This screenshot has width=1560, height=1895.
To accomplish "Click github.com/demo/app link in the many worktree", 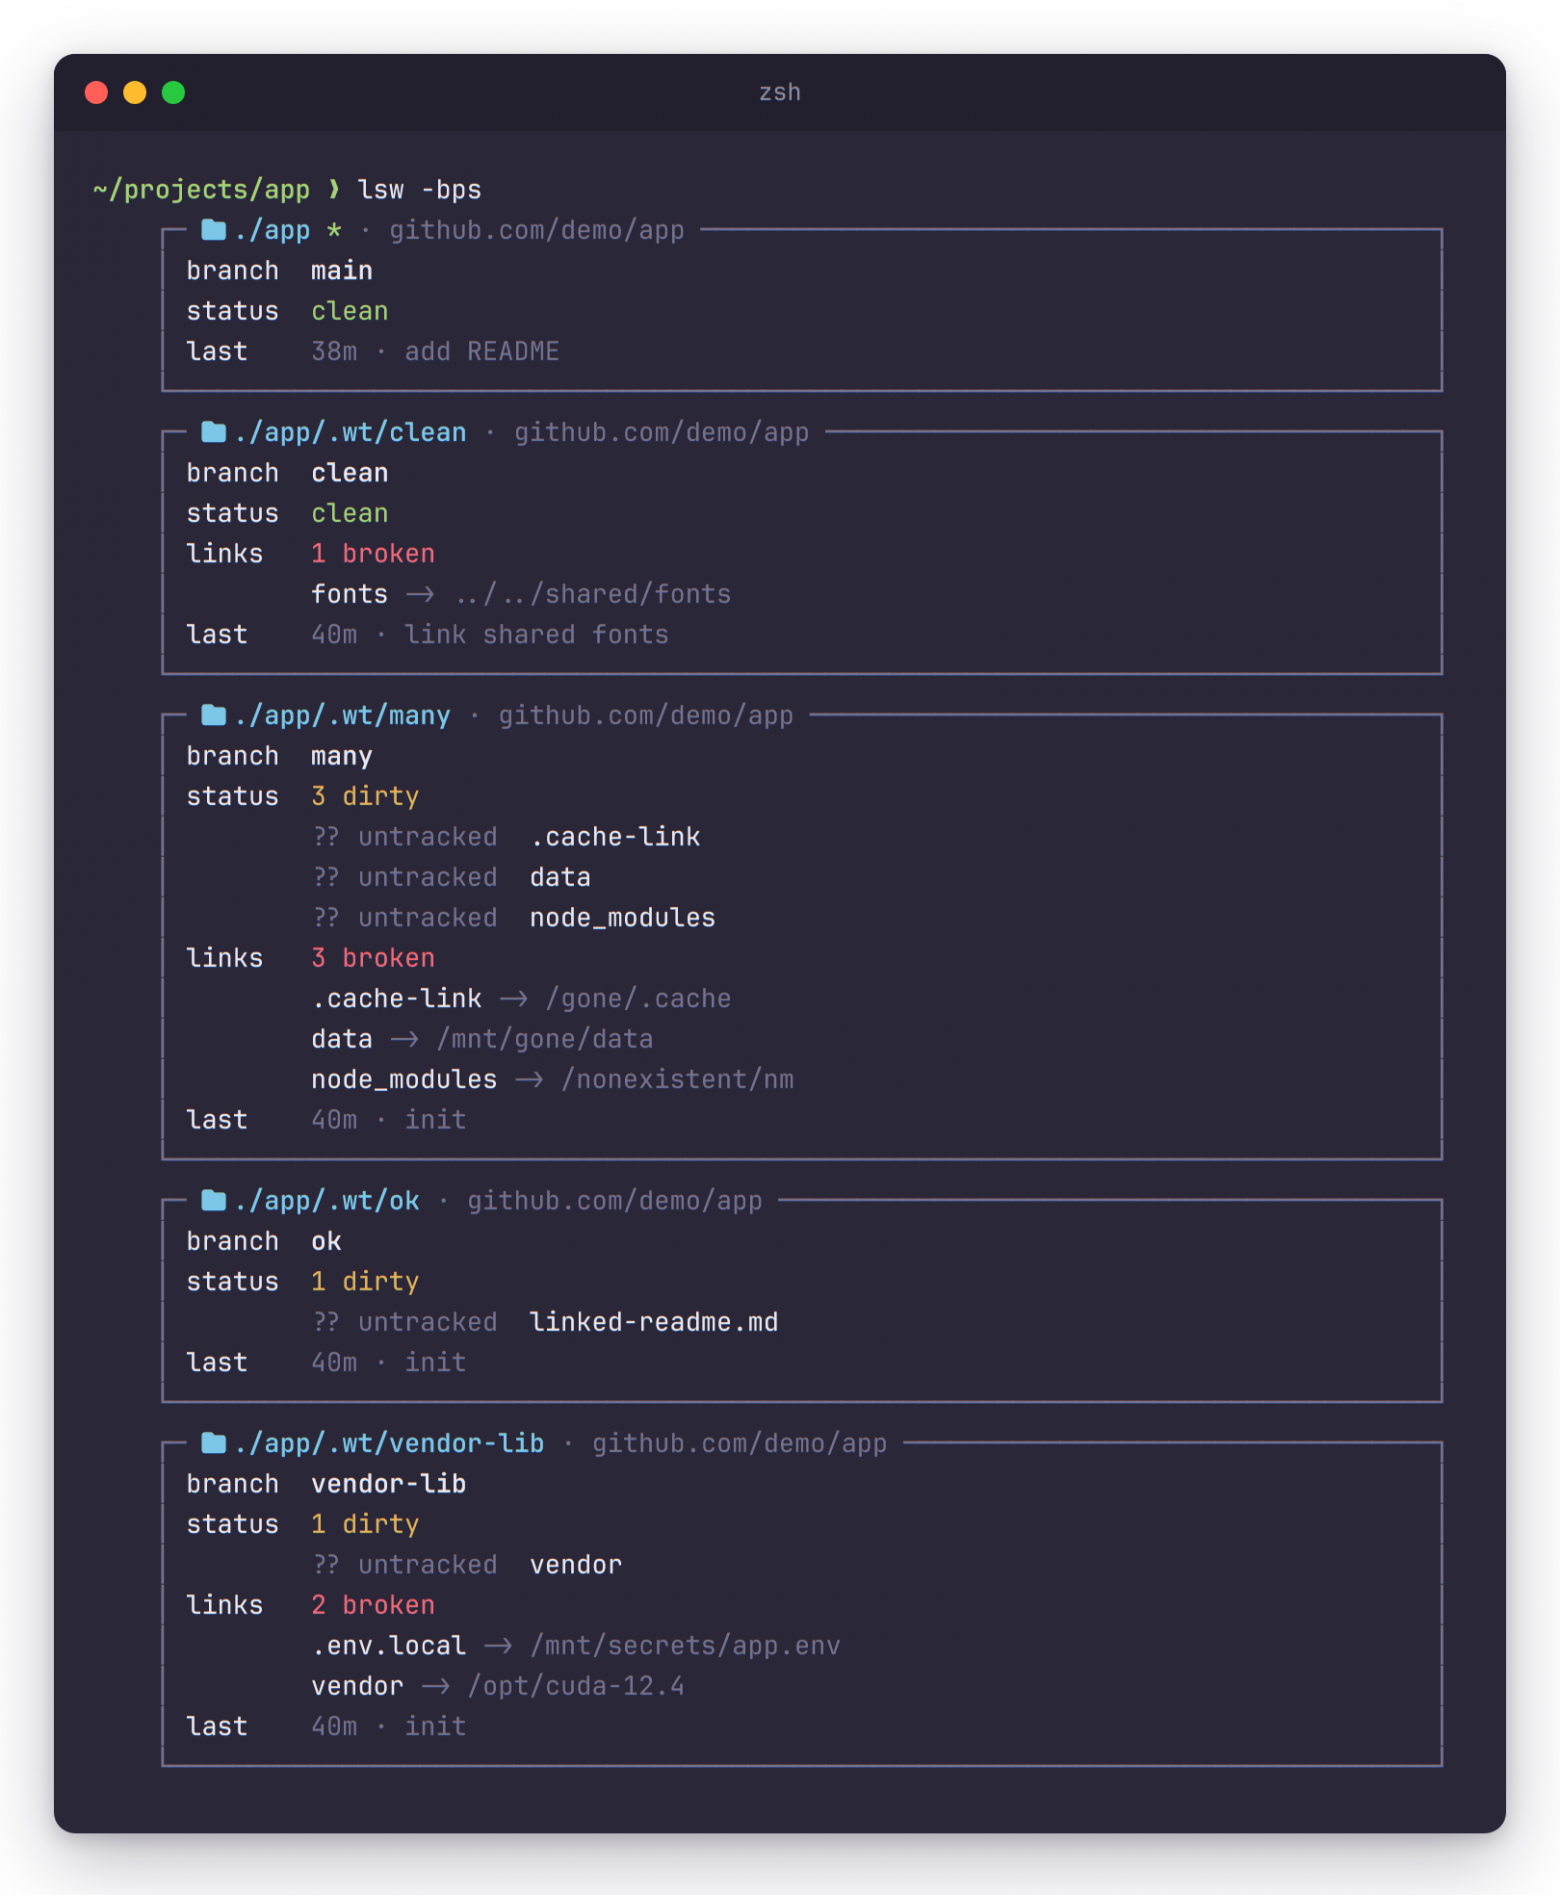I will pos(646,715).
